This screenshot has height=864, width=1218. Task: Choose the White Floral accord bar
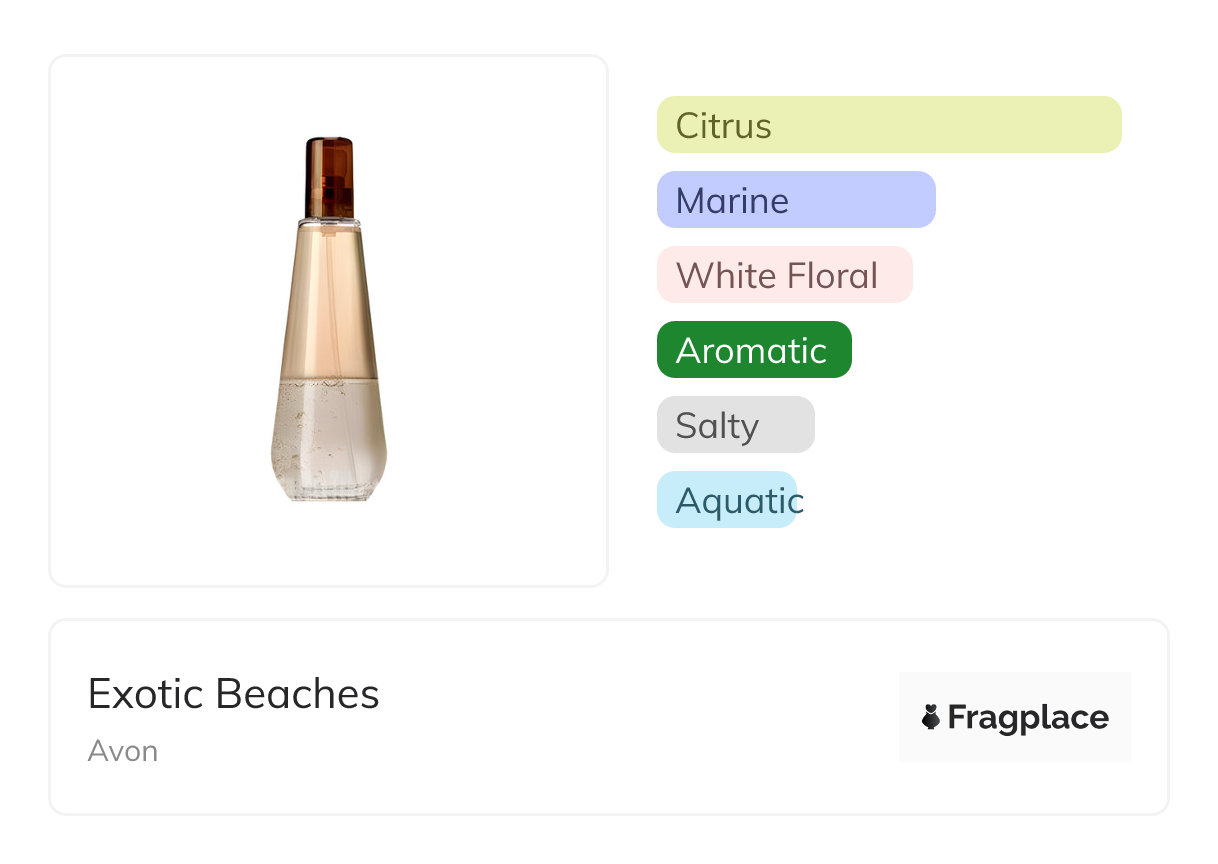pos(785,275)
